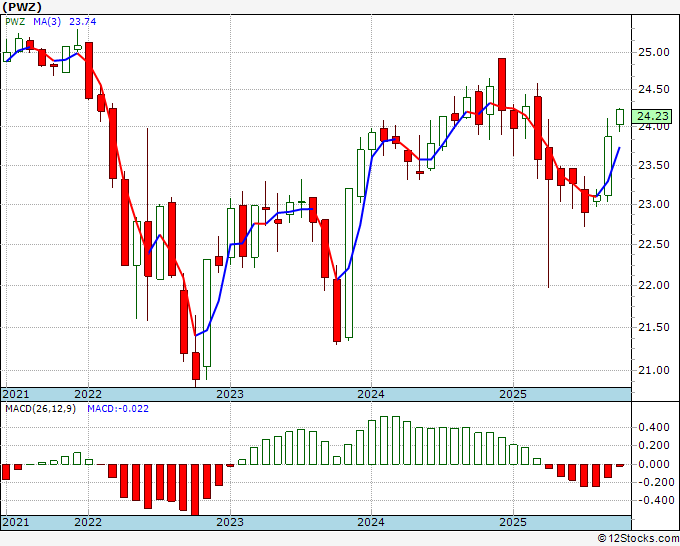Click the last small red MACD bar
The width and height of the screenshot is (680, 546).
coord(620,465)
